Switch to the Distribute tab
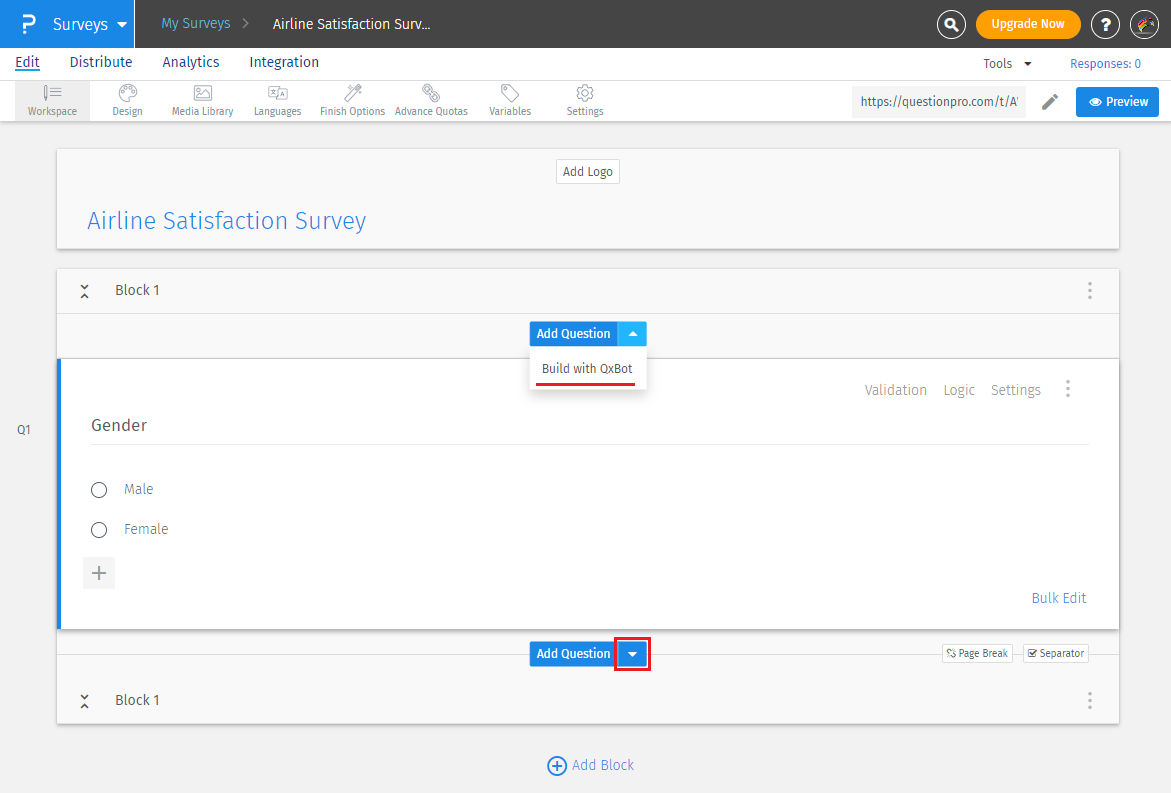 [101, 62]
